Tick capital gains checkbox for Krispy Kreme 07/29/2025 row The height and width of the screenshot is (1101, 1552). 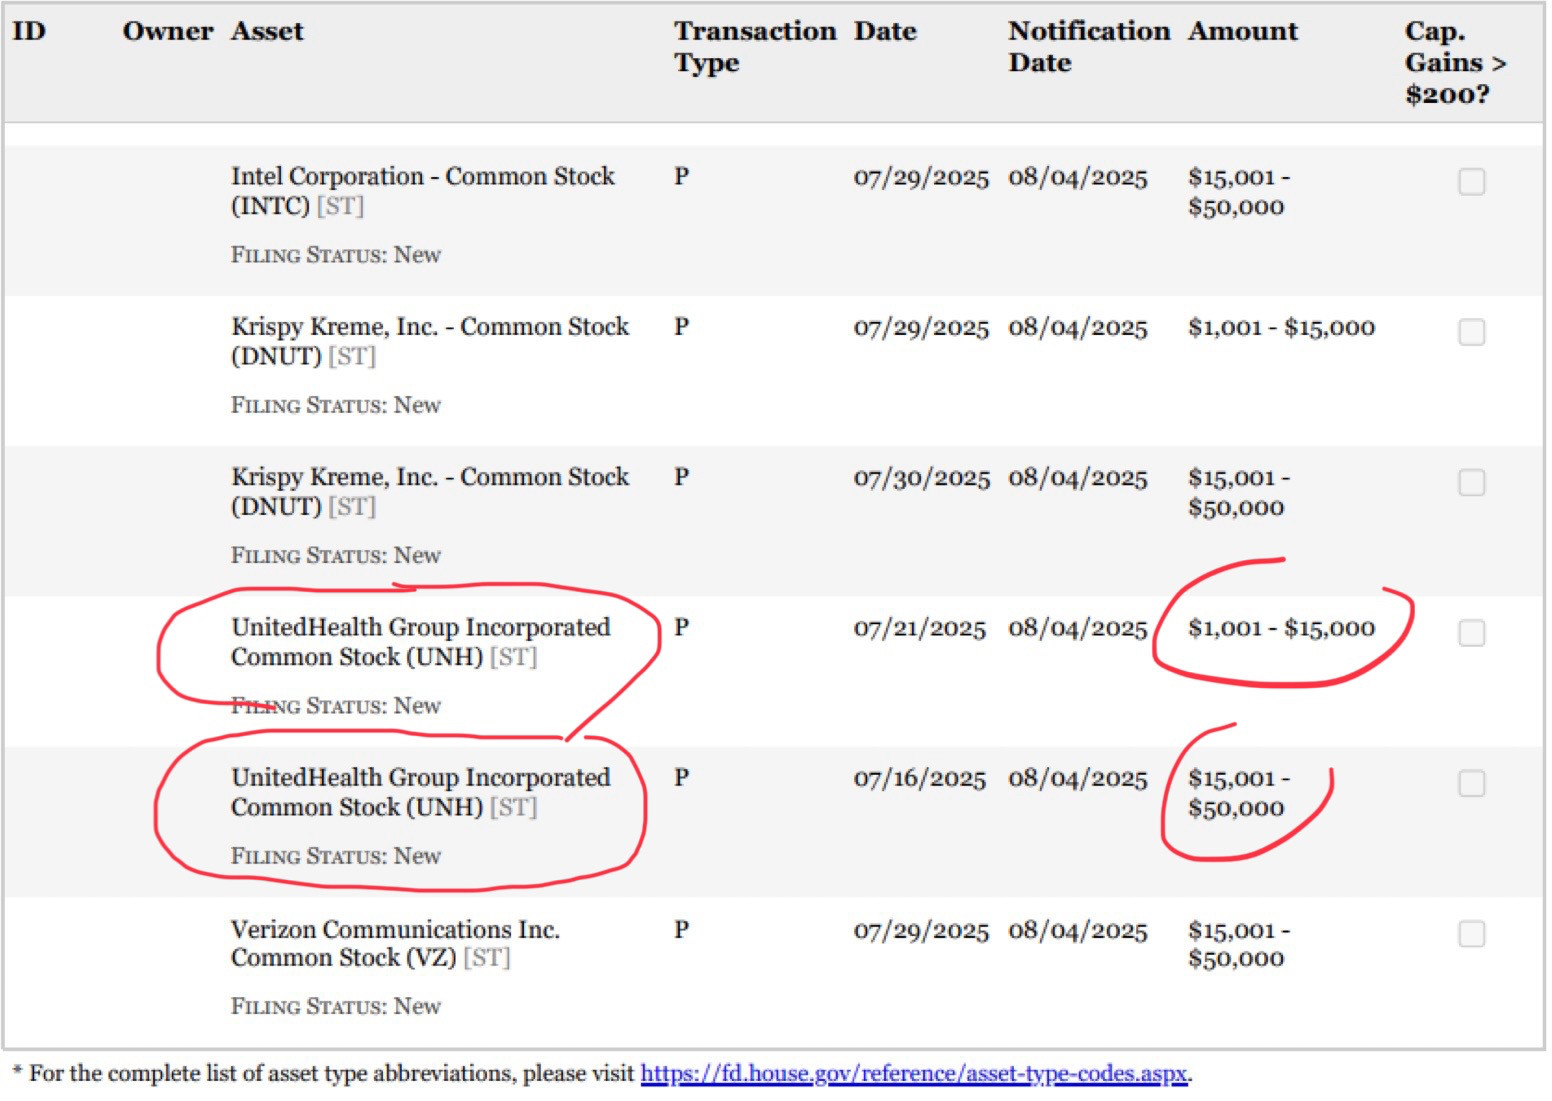click(x=1471, y=332)
